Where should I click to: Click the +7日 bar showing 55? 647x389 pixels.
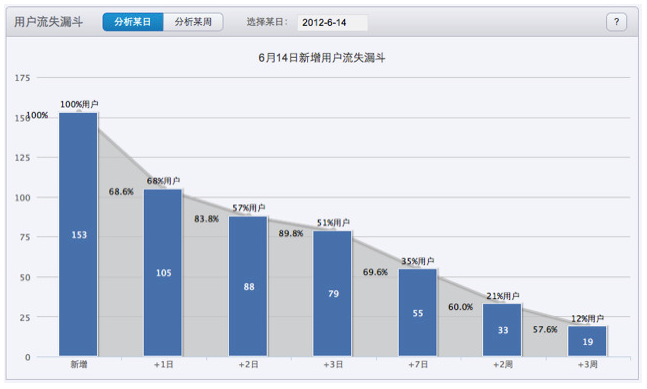click(x=418, y=313)
